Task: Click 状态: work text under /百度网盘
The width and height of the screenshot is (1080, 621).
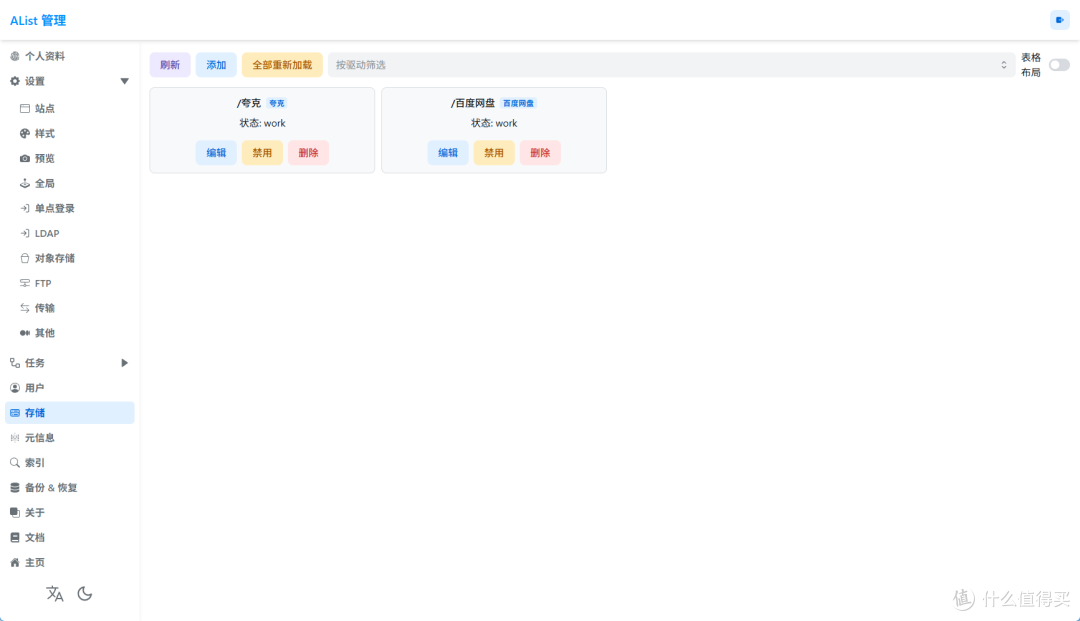Action: click(x=494, y=123)
